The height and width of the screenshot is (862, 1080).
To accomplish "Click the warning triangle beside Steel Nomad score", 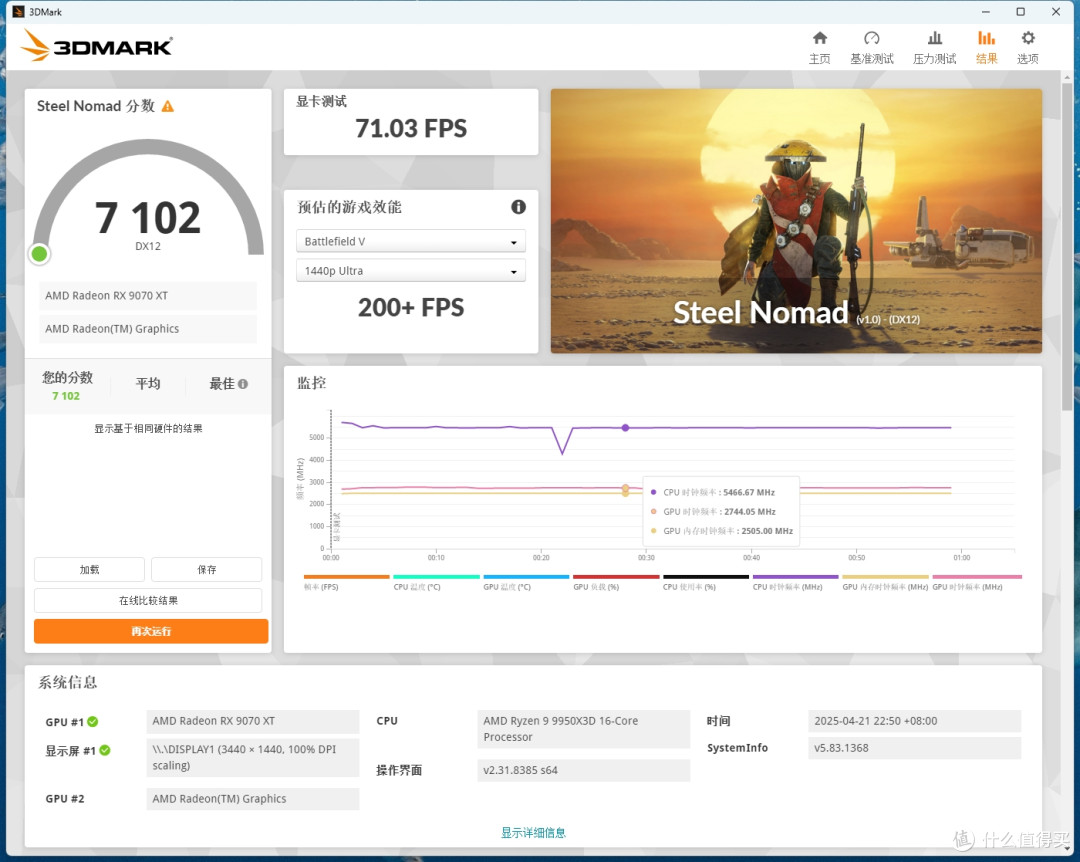I will [168, 106].
